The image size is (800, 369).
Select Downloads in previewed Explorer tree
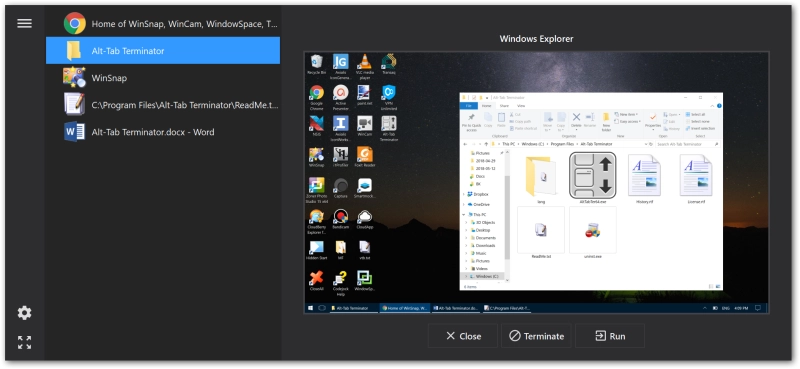pyautogui.click(x=485, y=245)
